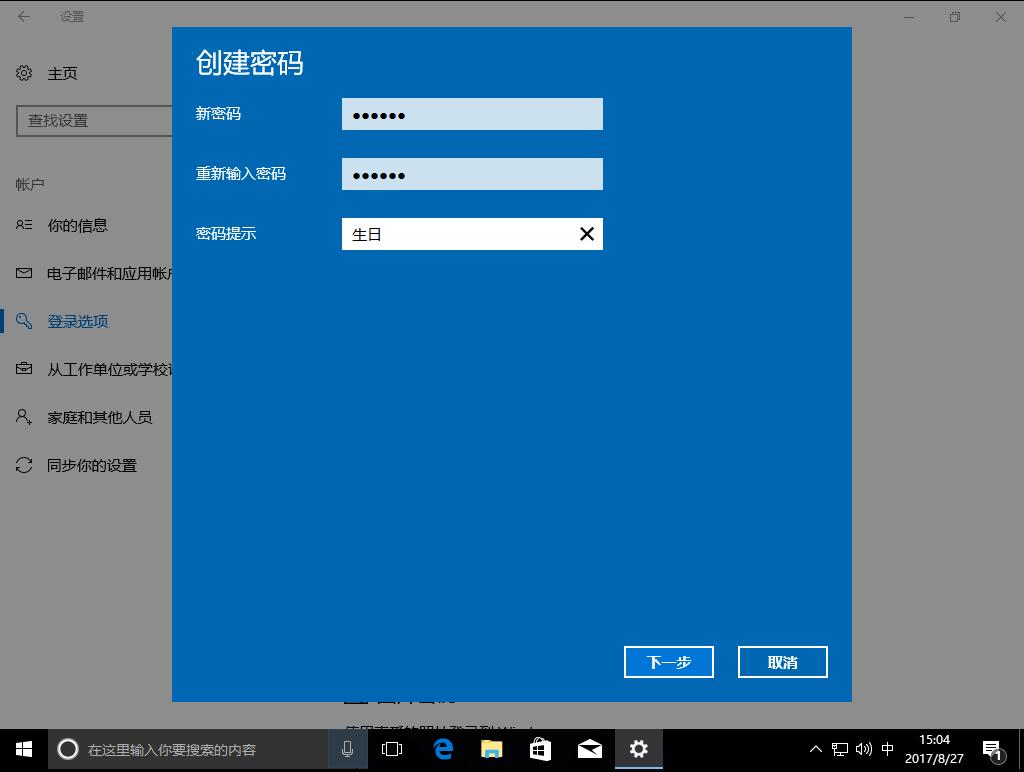
Task: Click the 下一步 button
Action: click(x=668, y=661)
